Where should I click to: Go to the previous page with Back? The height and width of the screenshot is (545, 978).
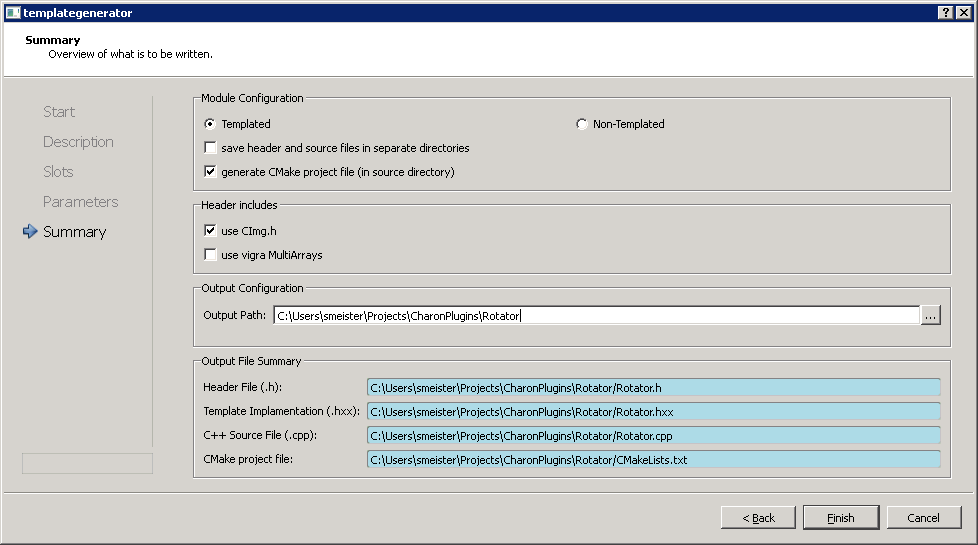tap(758, 518)
